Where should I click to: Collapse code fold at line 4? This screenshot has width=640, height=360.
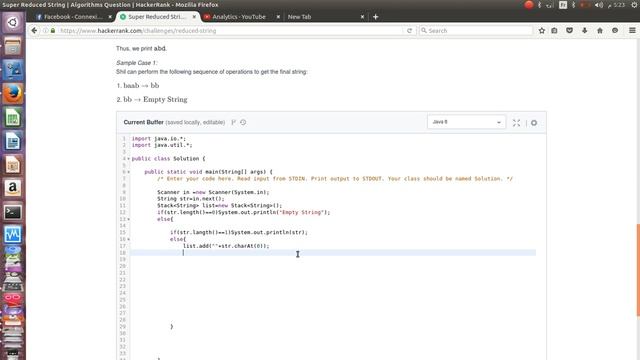click(129, 159)
